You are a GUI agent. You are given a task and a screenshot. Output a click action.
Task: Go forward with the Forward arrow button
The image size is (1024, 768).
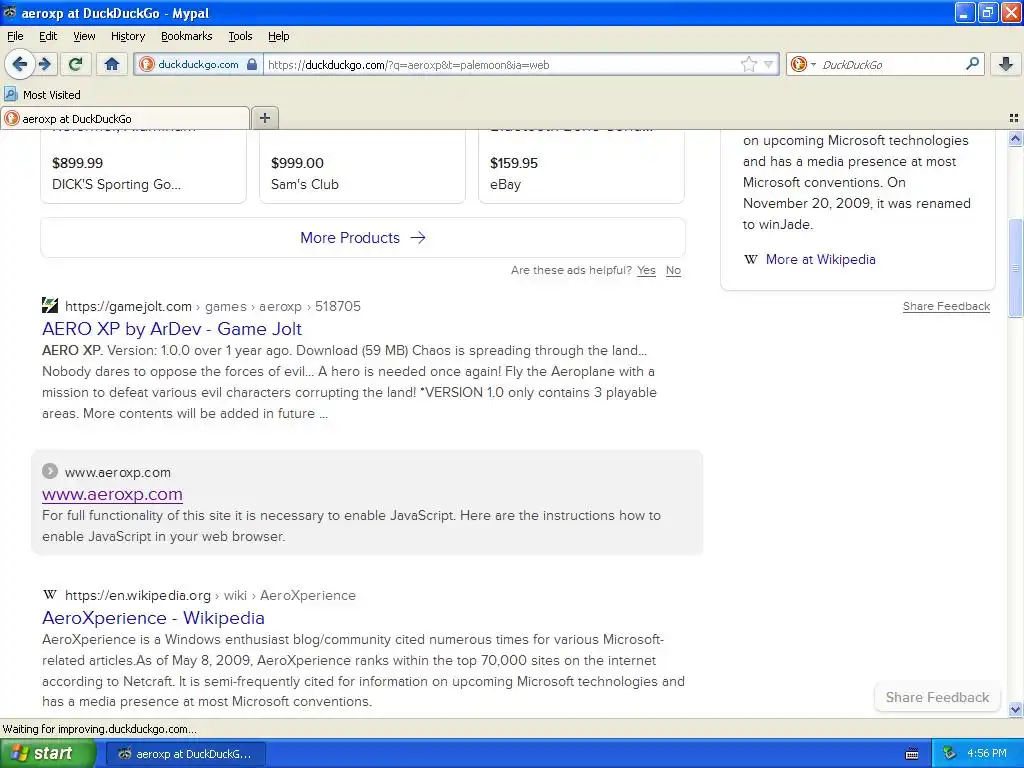pyautogui.click(x=45, y=64)
